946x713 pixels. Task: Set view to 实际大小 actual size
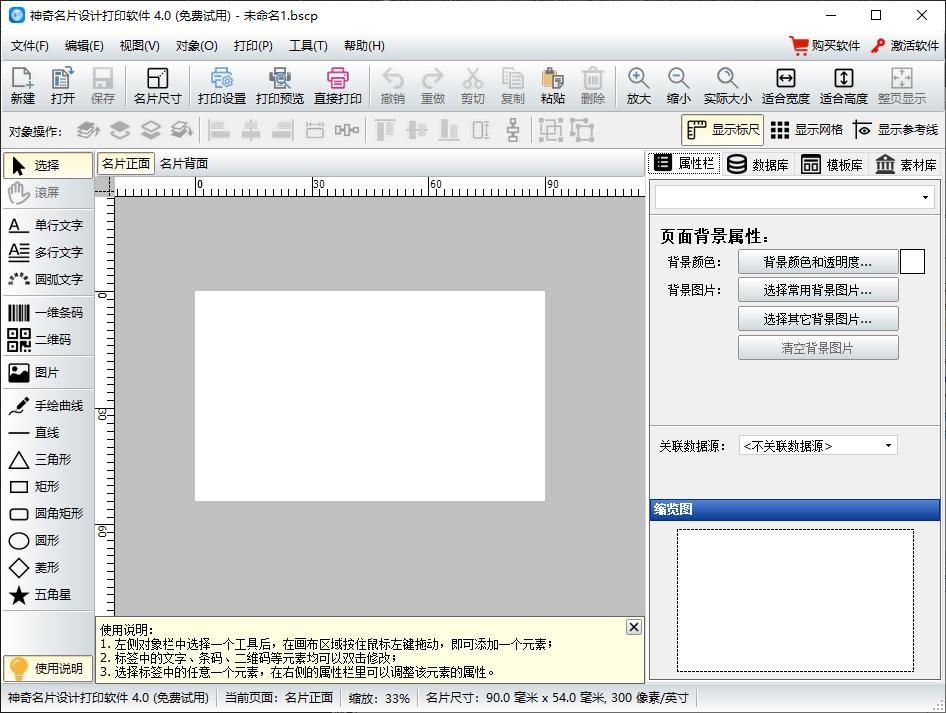tap(728, 86)
